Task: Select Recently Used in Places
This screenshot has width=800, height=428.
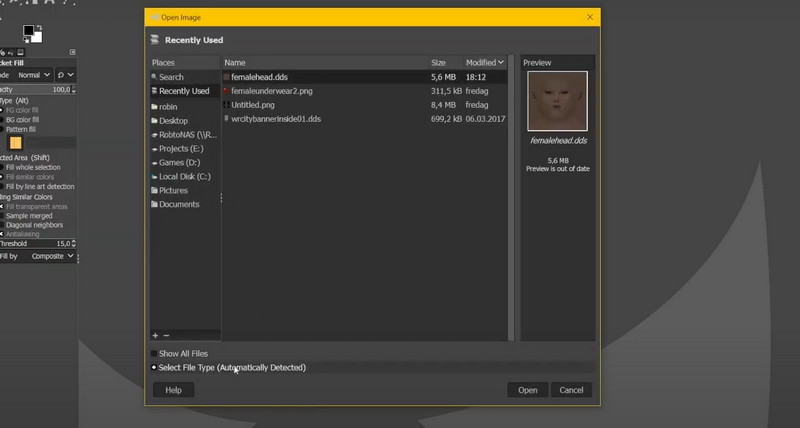Action: (x=185, y=91)
